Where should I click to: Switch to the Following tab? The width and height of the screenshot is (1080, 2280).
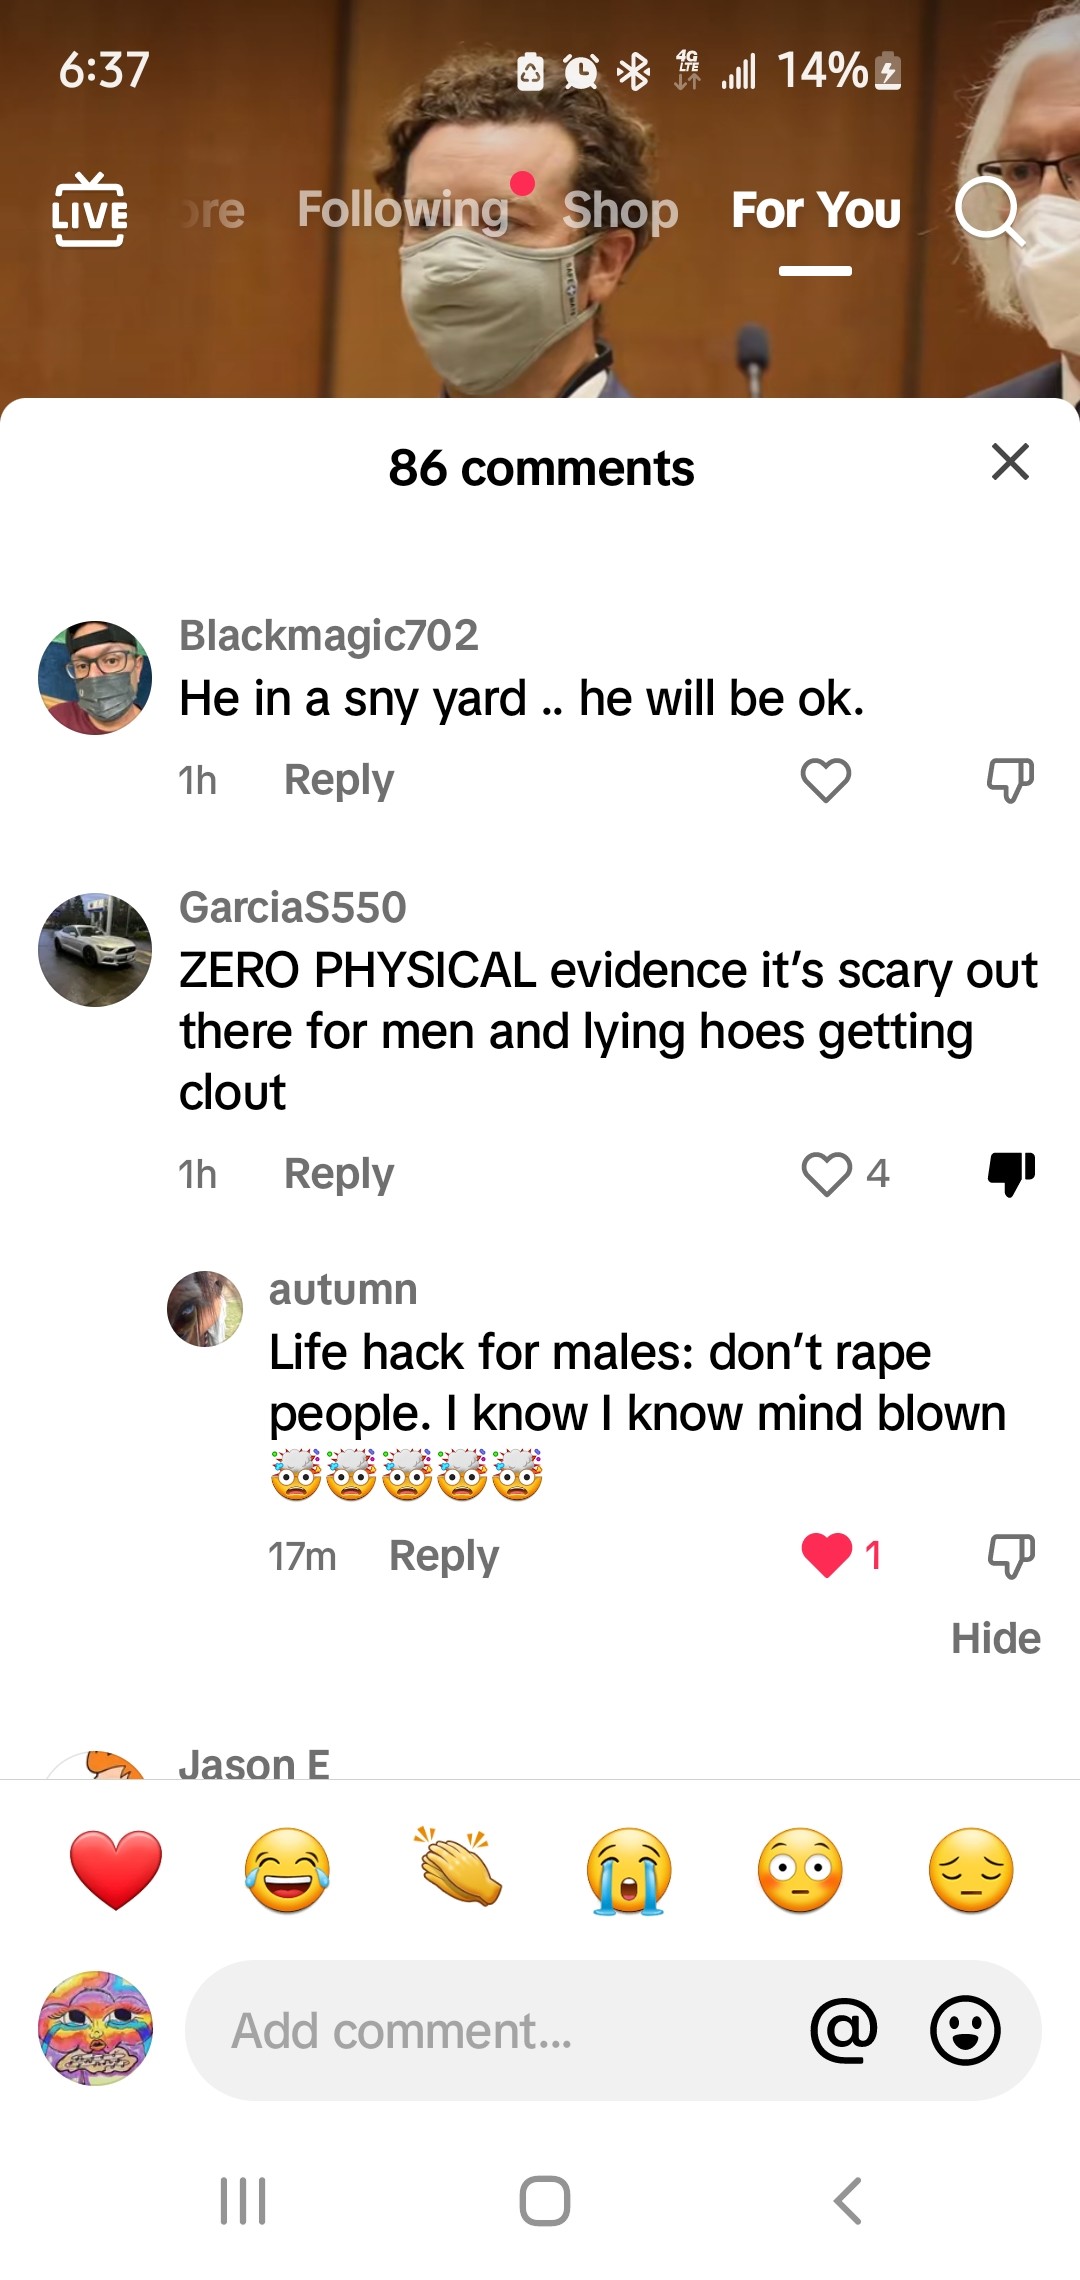click(x=403, y=210)
